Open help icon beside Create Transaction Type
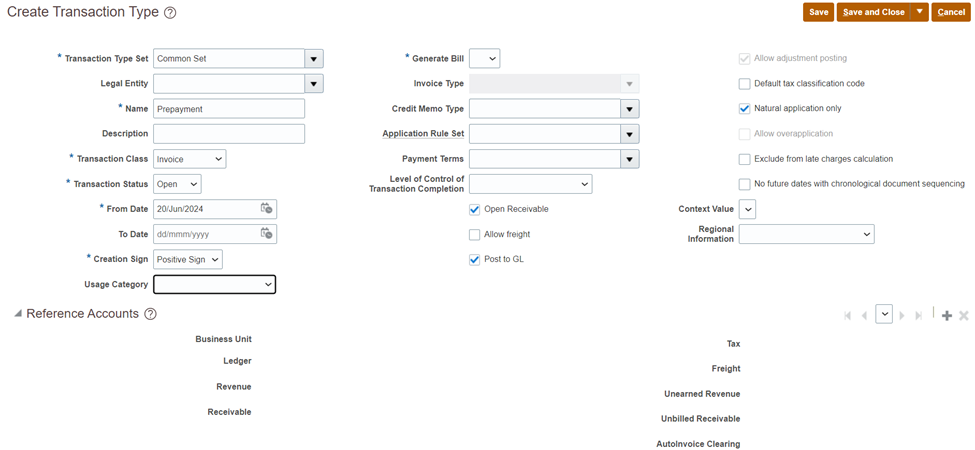The width and height of the screenshot is (975, 450). [170, 13]
